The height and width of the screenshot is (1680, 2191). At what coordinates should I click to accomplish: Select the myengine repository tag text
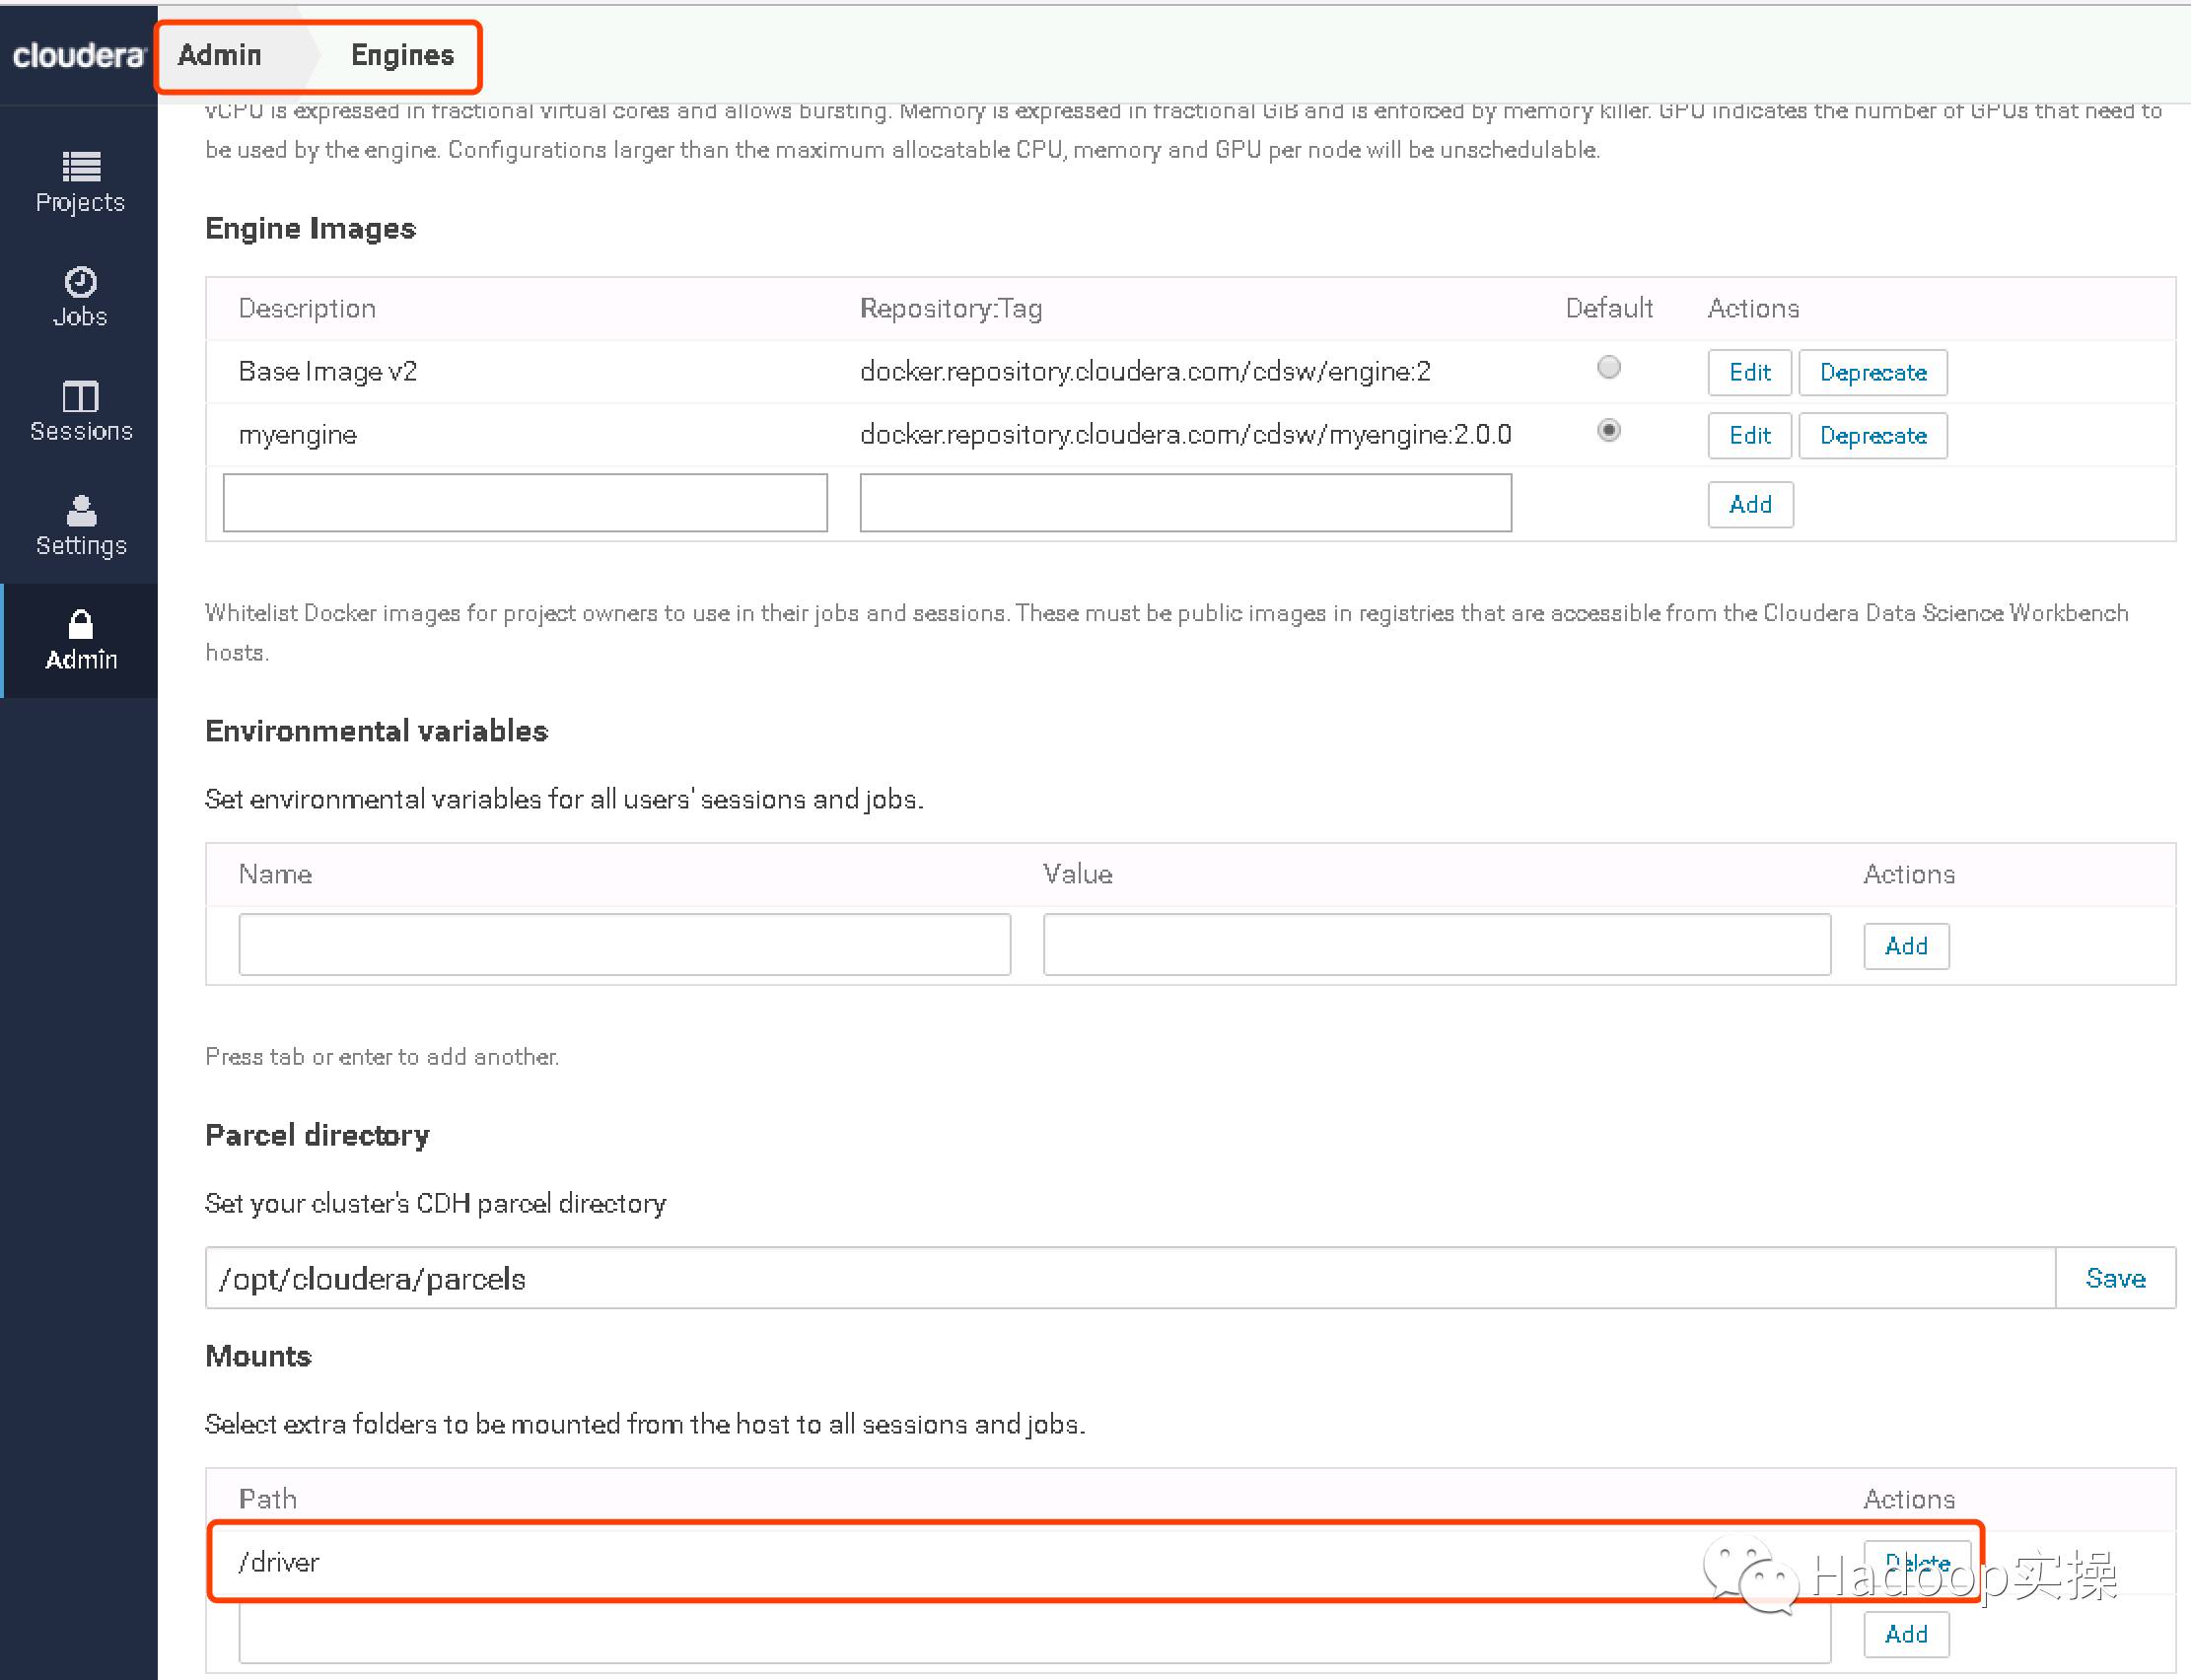1185,435
